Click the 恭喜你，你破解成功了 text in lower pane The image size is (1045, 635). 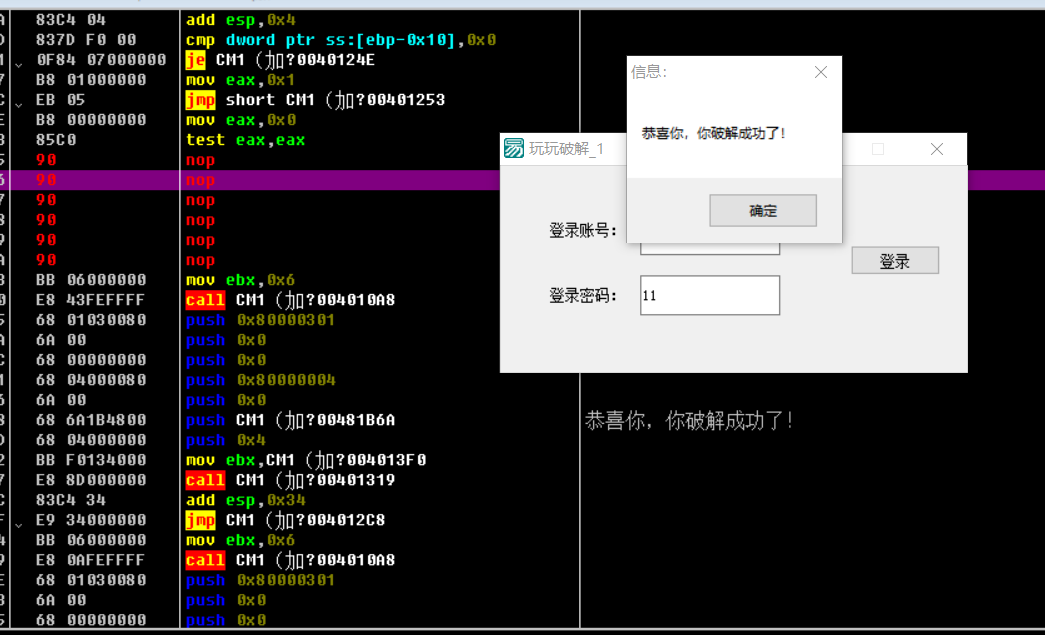click(690, 421)
